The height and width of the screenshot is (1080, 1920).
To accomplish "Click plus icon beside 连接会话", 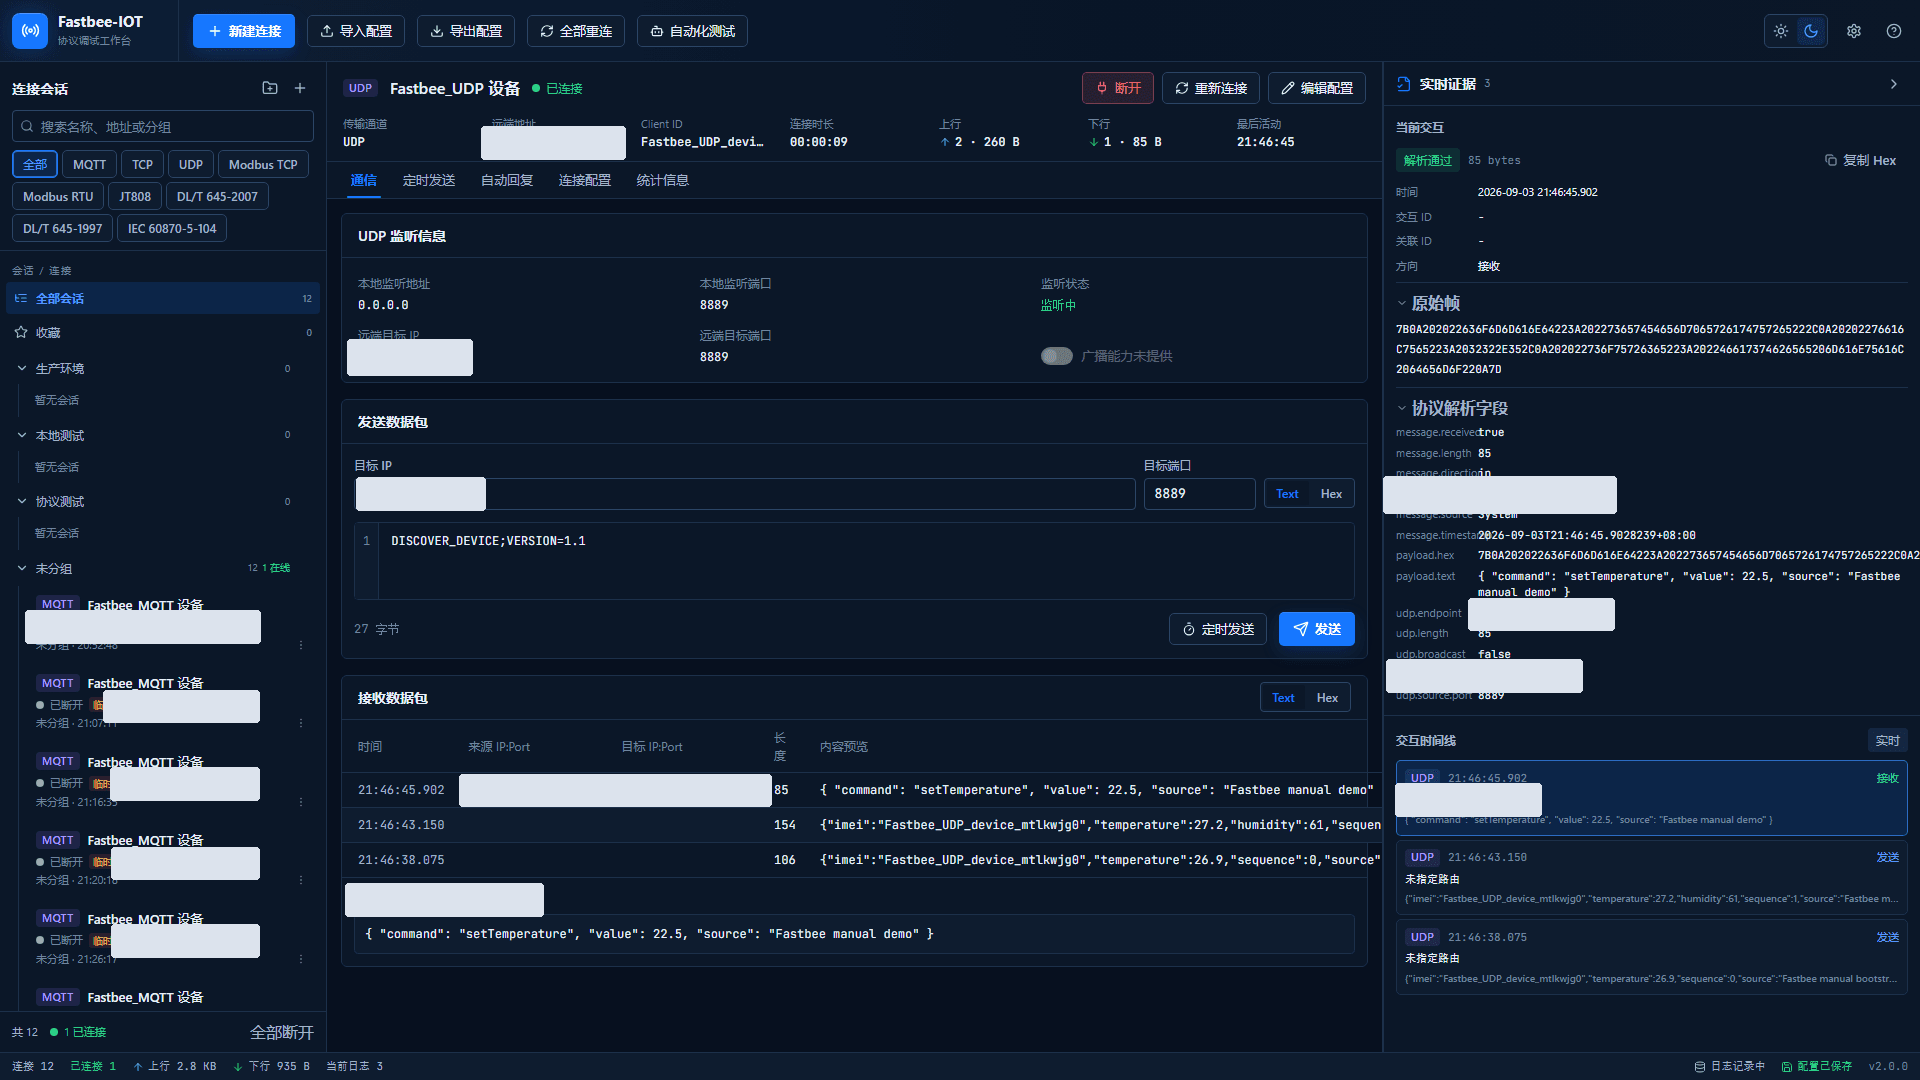I will [300, 88].
